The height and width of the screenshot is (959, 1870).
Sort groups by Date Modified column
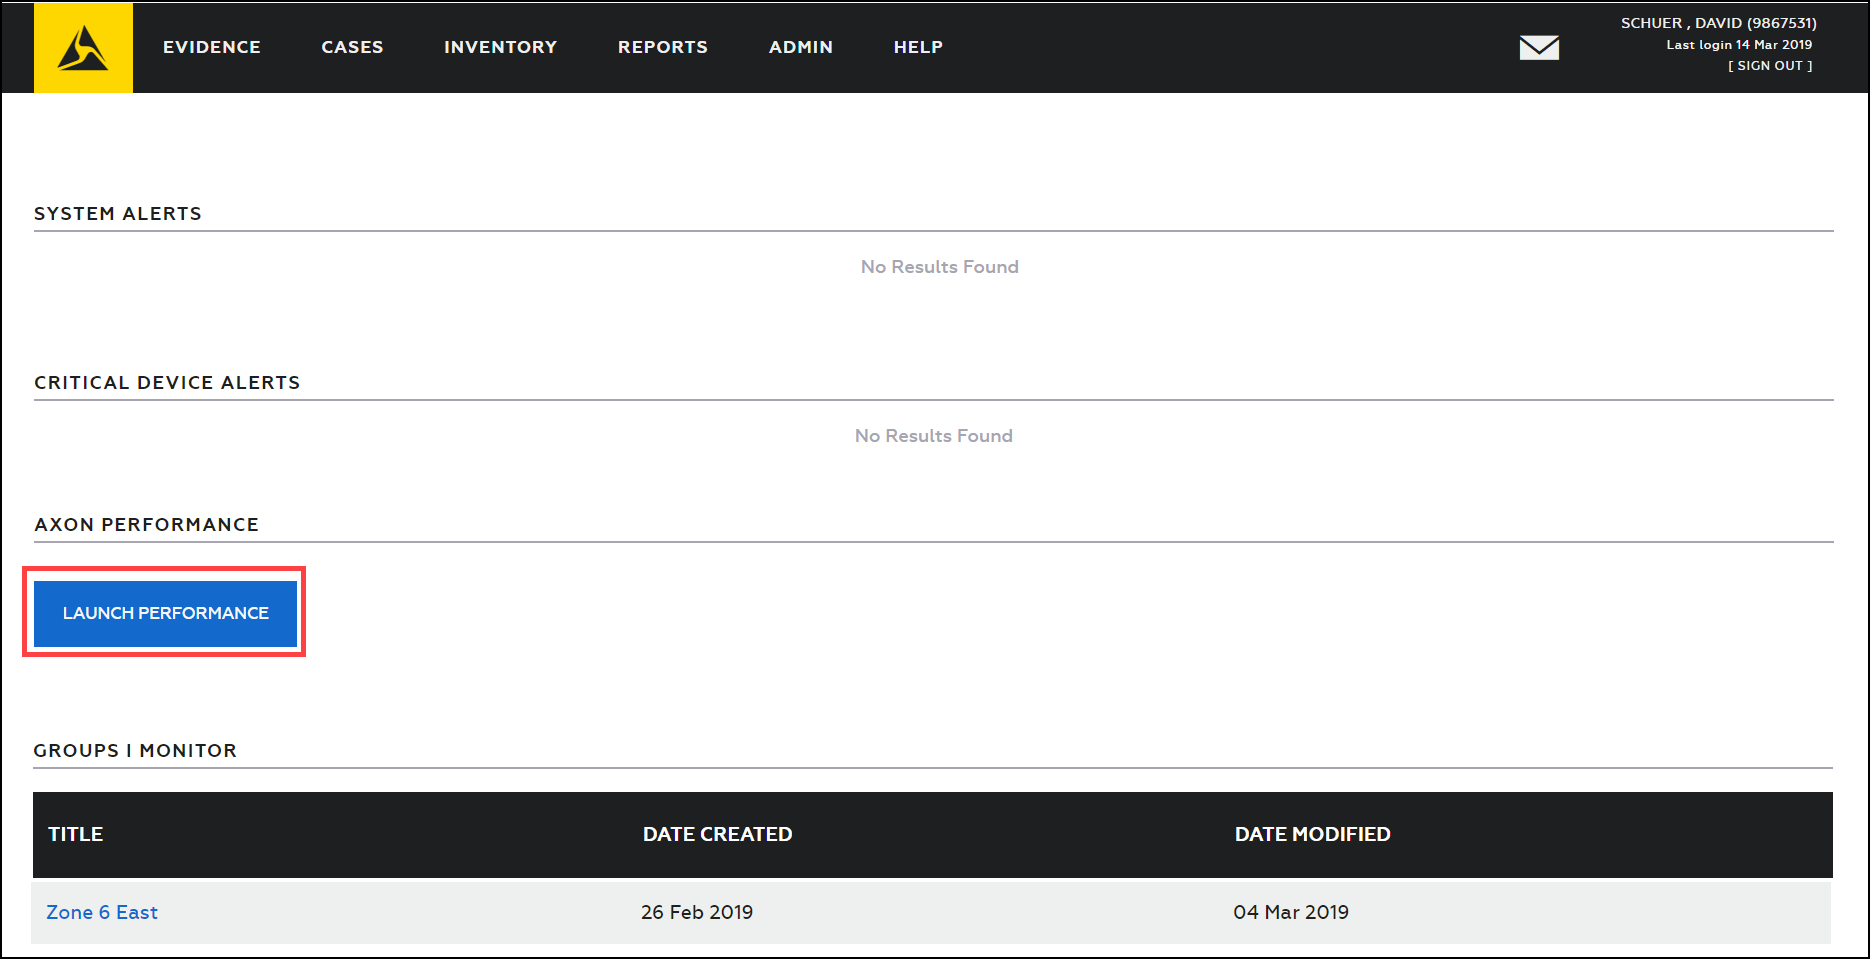coord(1312,834)
